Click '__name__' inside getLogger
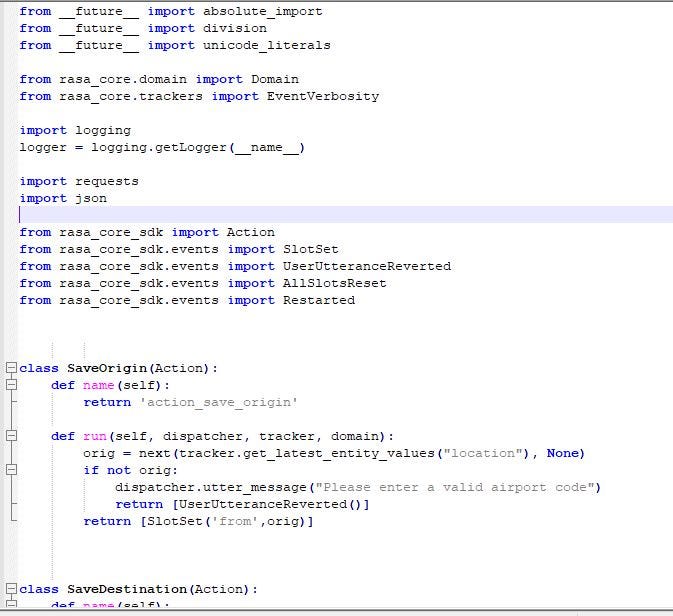Image resolution: width=673 pixels, height=616 pixels. pos(267,148)
